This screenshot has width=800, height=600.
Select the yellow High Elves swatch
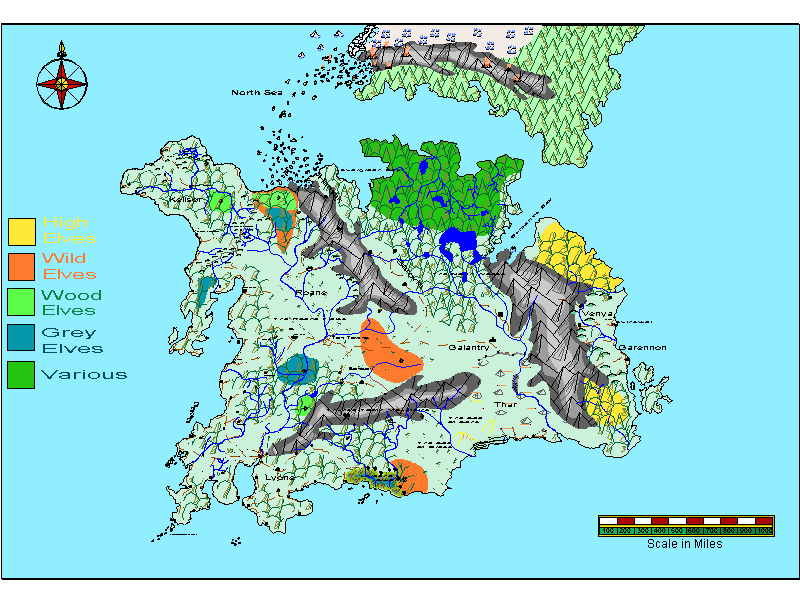[22, 232]
